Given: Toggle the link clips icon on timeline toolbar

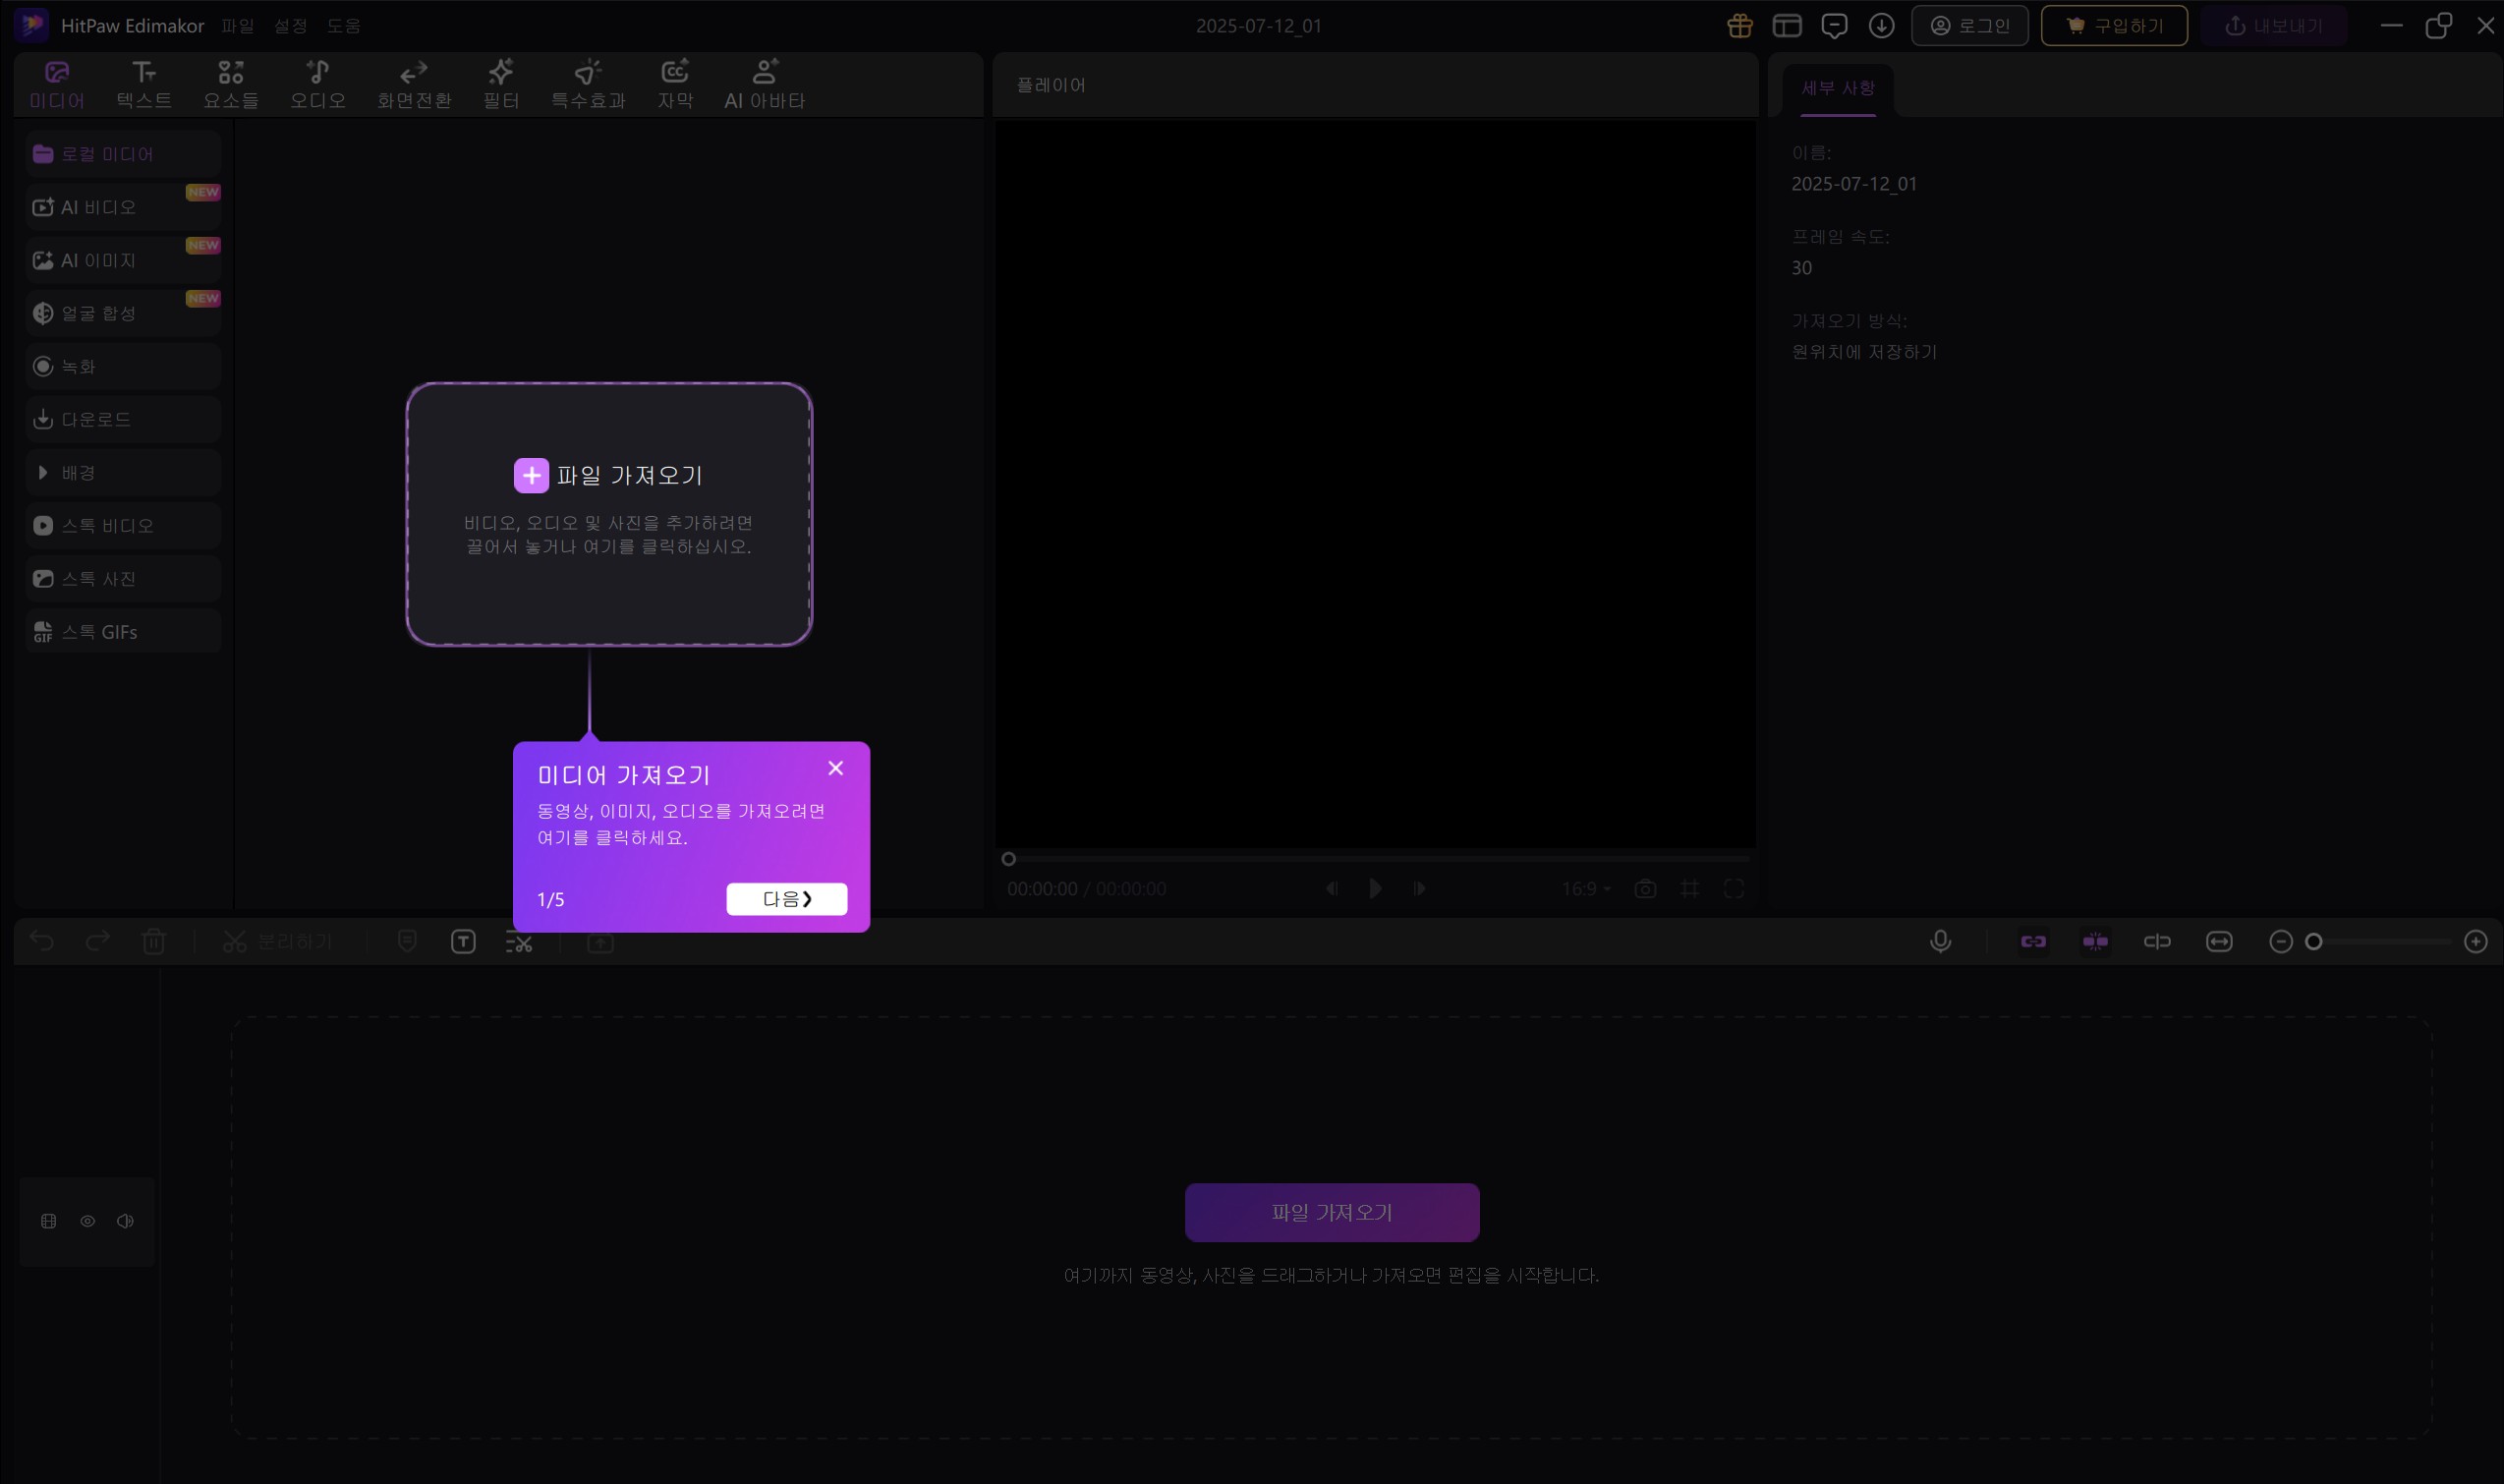Looking at the screenshot, I should click(2033, 941).
